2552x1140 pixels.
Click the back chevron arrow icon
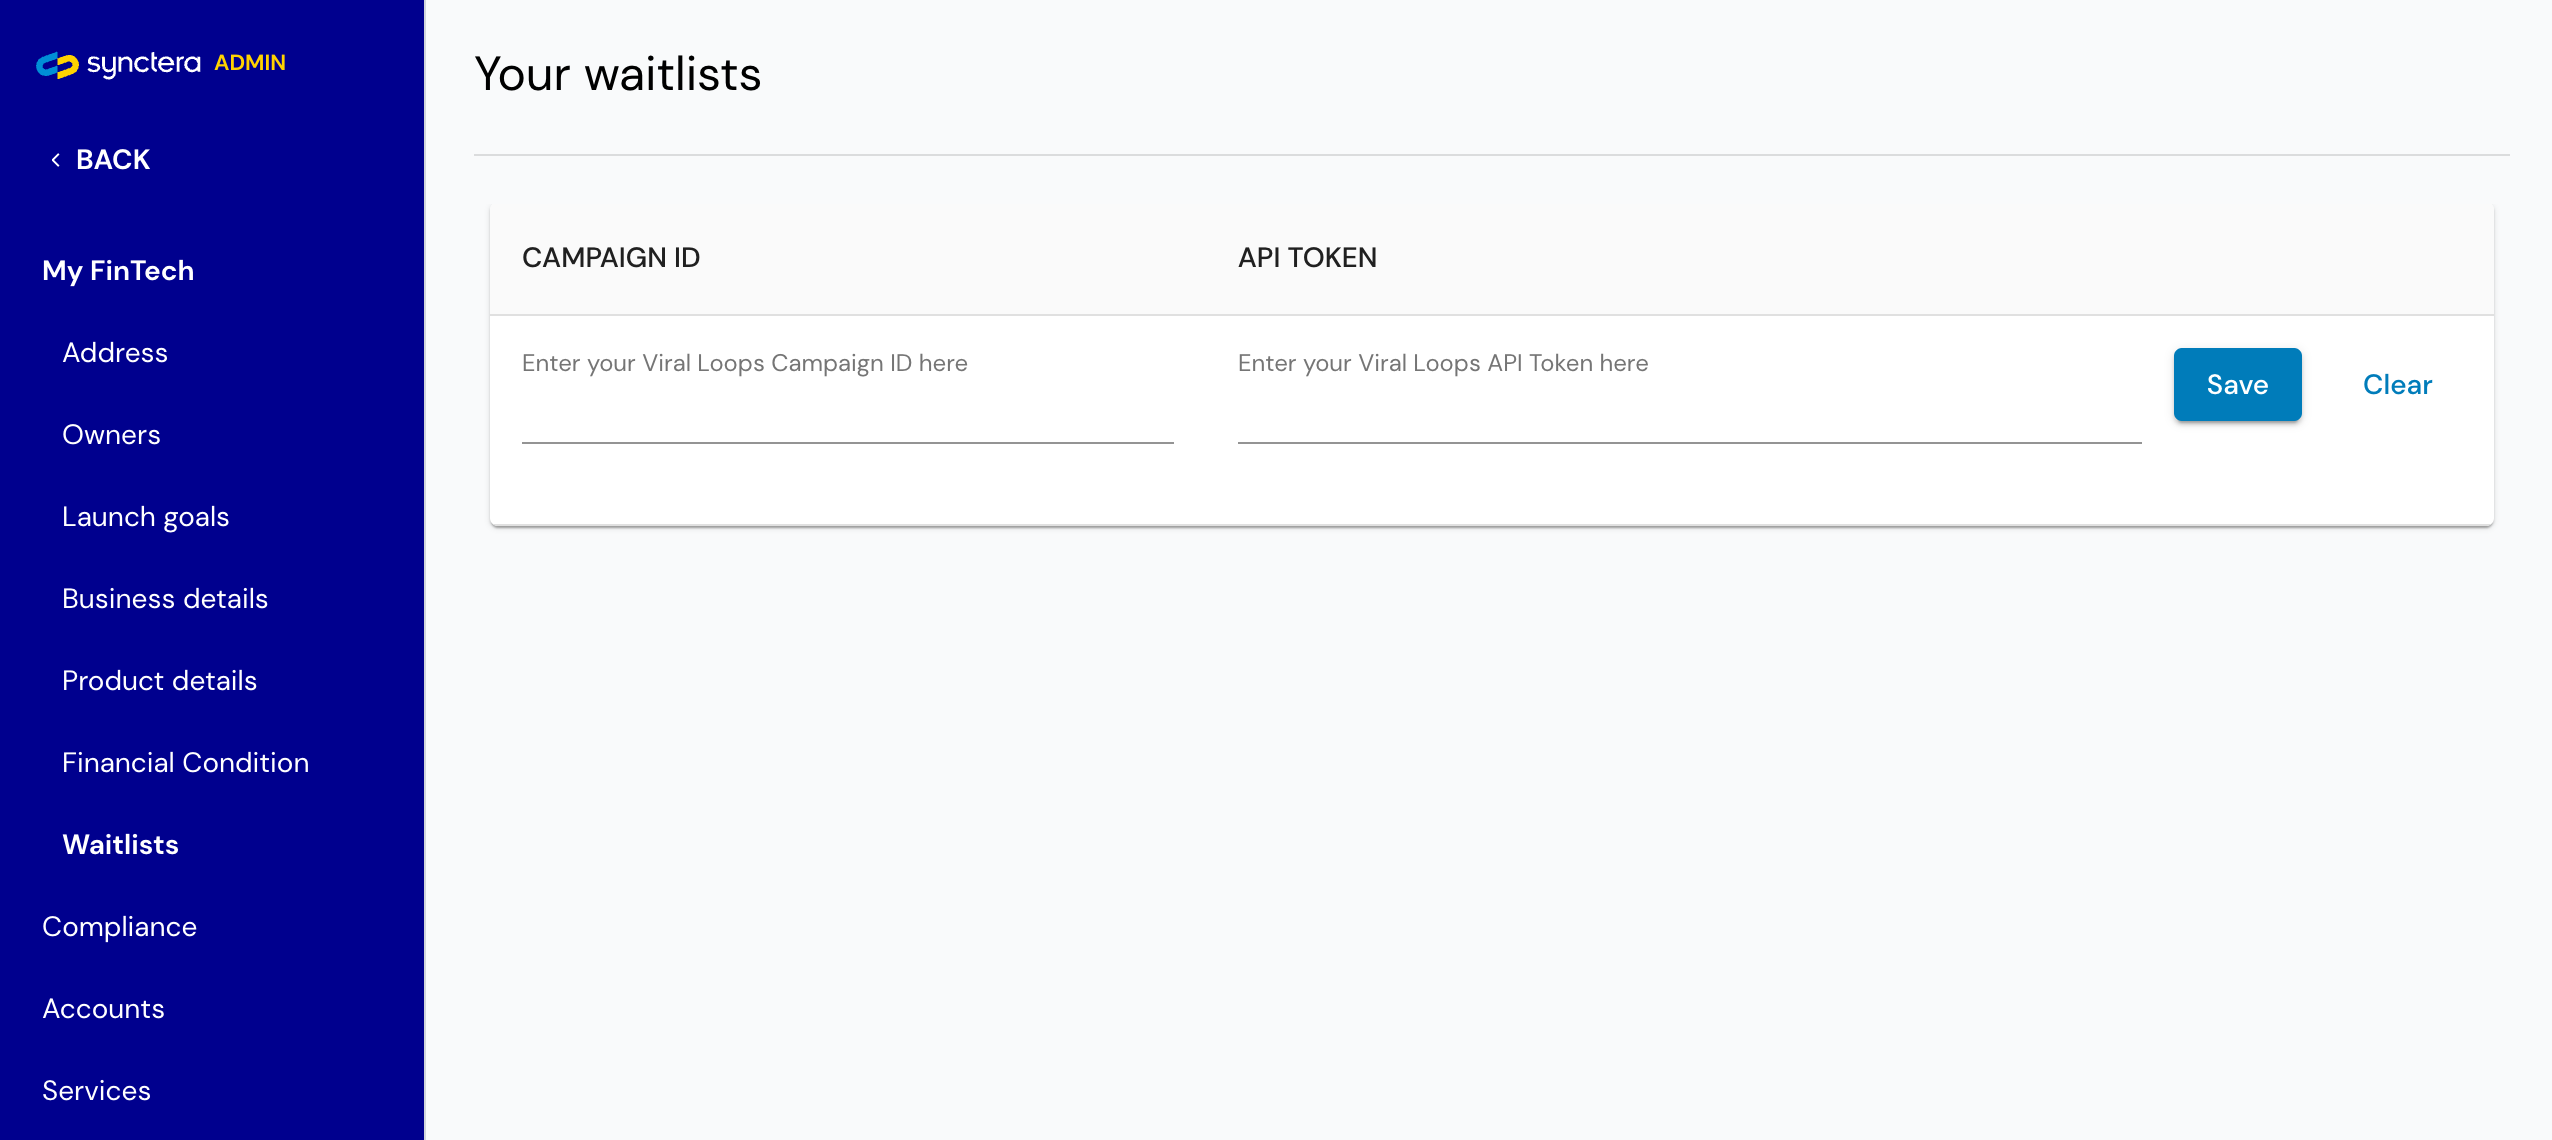(x=56, y=160)
